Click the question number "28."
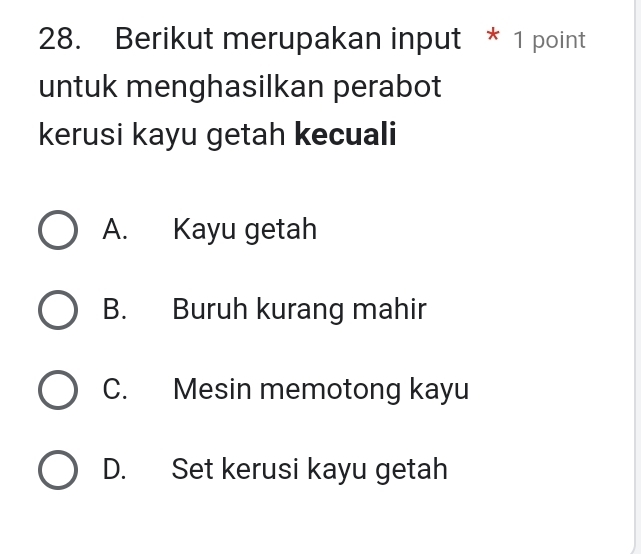The height and width of the screenshot is (554, 641). coord(61,40)
